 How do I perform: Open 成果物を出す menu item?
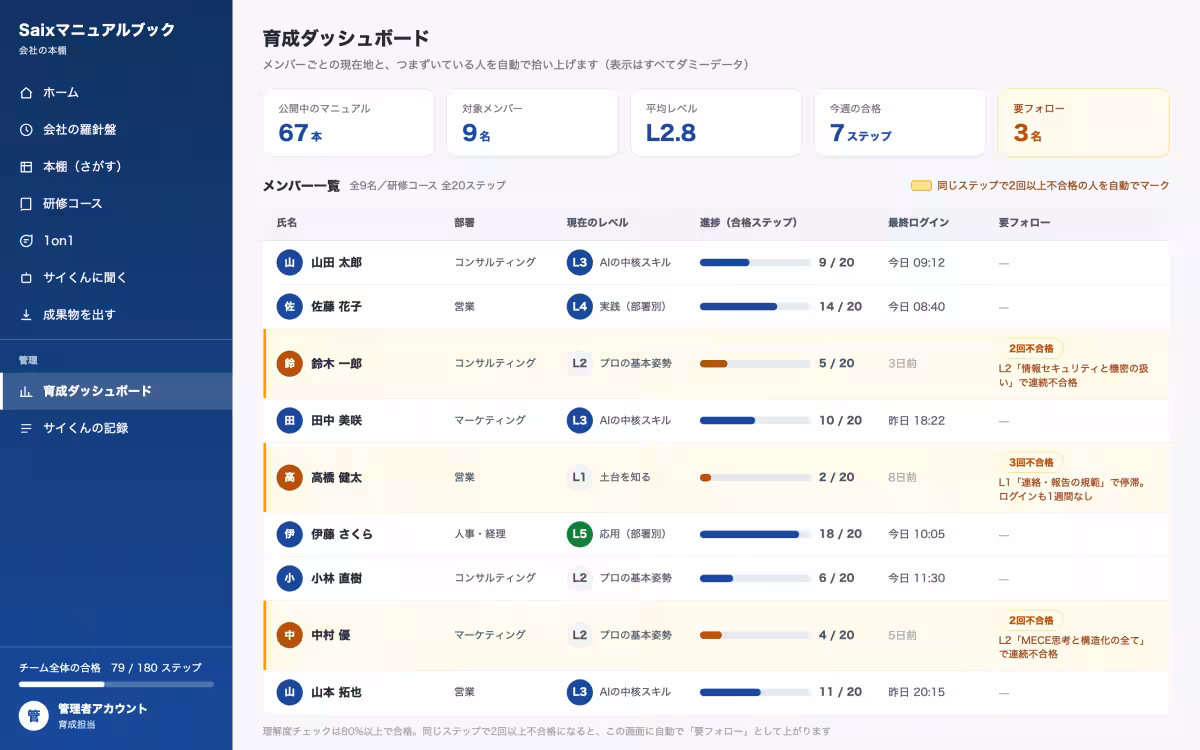(116, 314)
